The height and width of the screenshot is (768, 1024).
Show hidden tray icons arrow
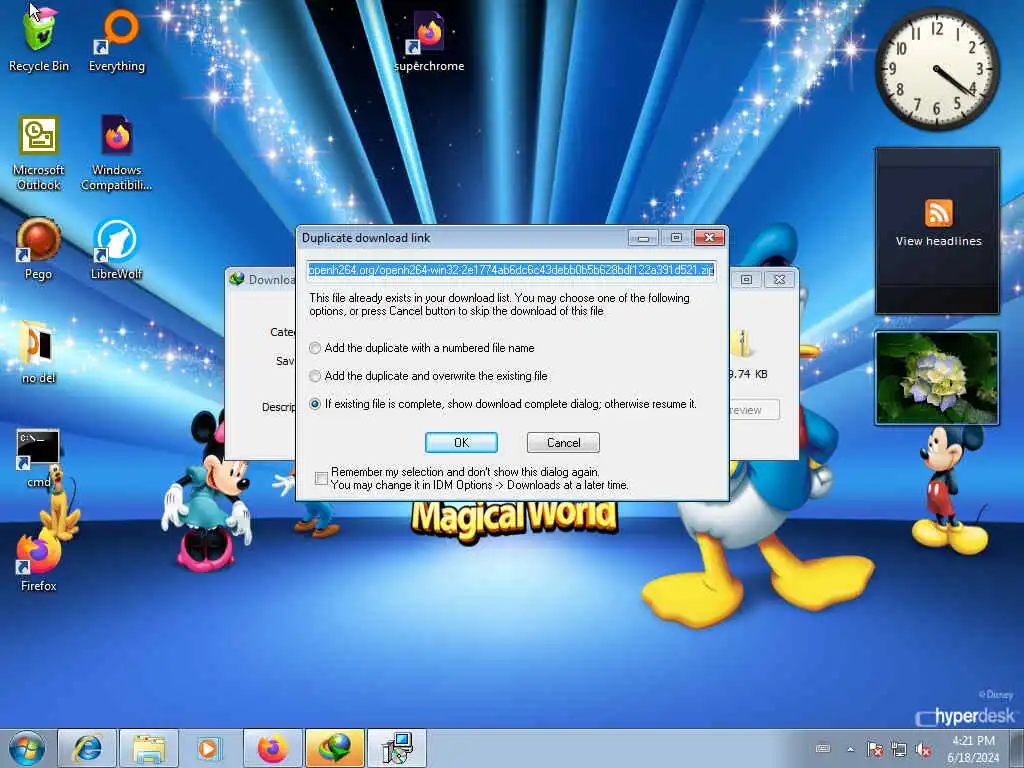pyautogui.click(x=850, y=749)
